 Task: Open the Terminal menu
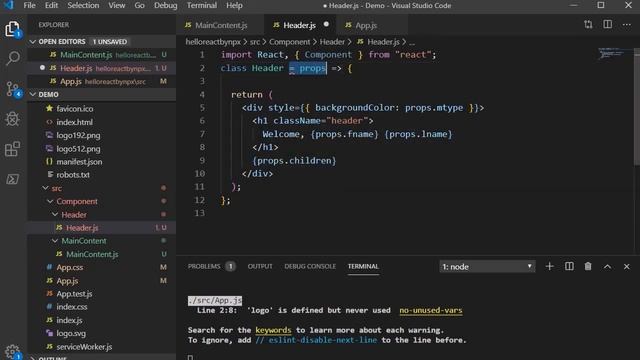(202, 5)
